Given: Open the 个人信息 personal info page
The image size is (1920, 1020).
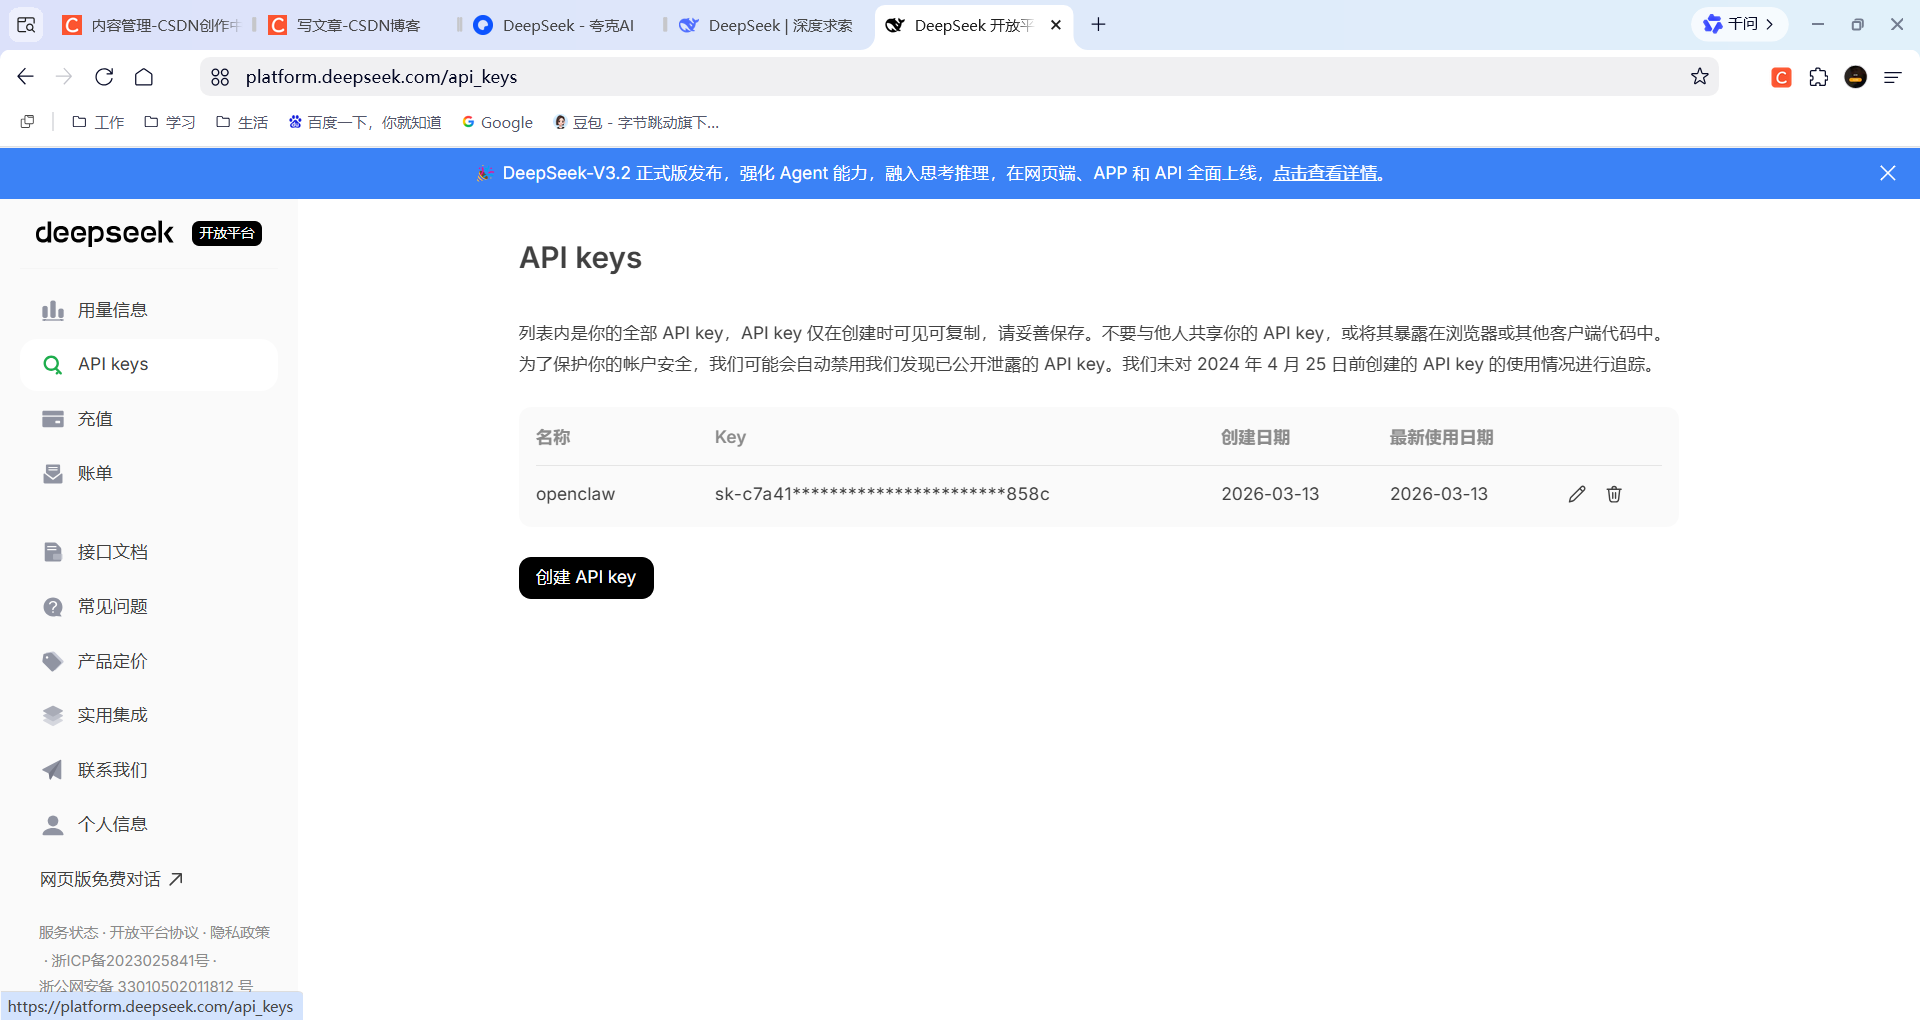Looking at the screenshot, I should [113, 823].
